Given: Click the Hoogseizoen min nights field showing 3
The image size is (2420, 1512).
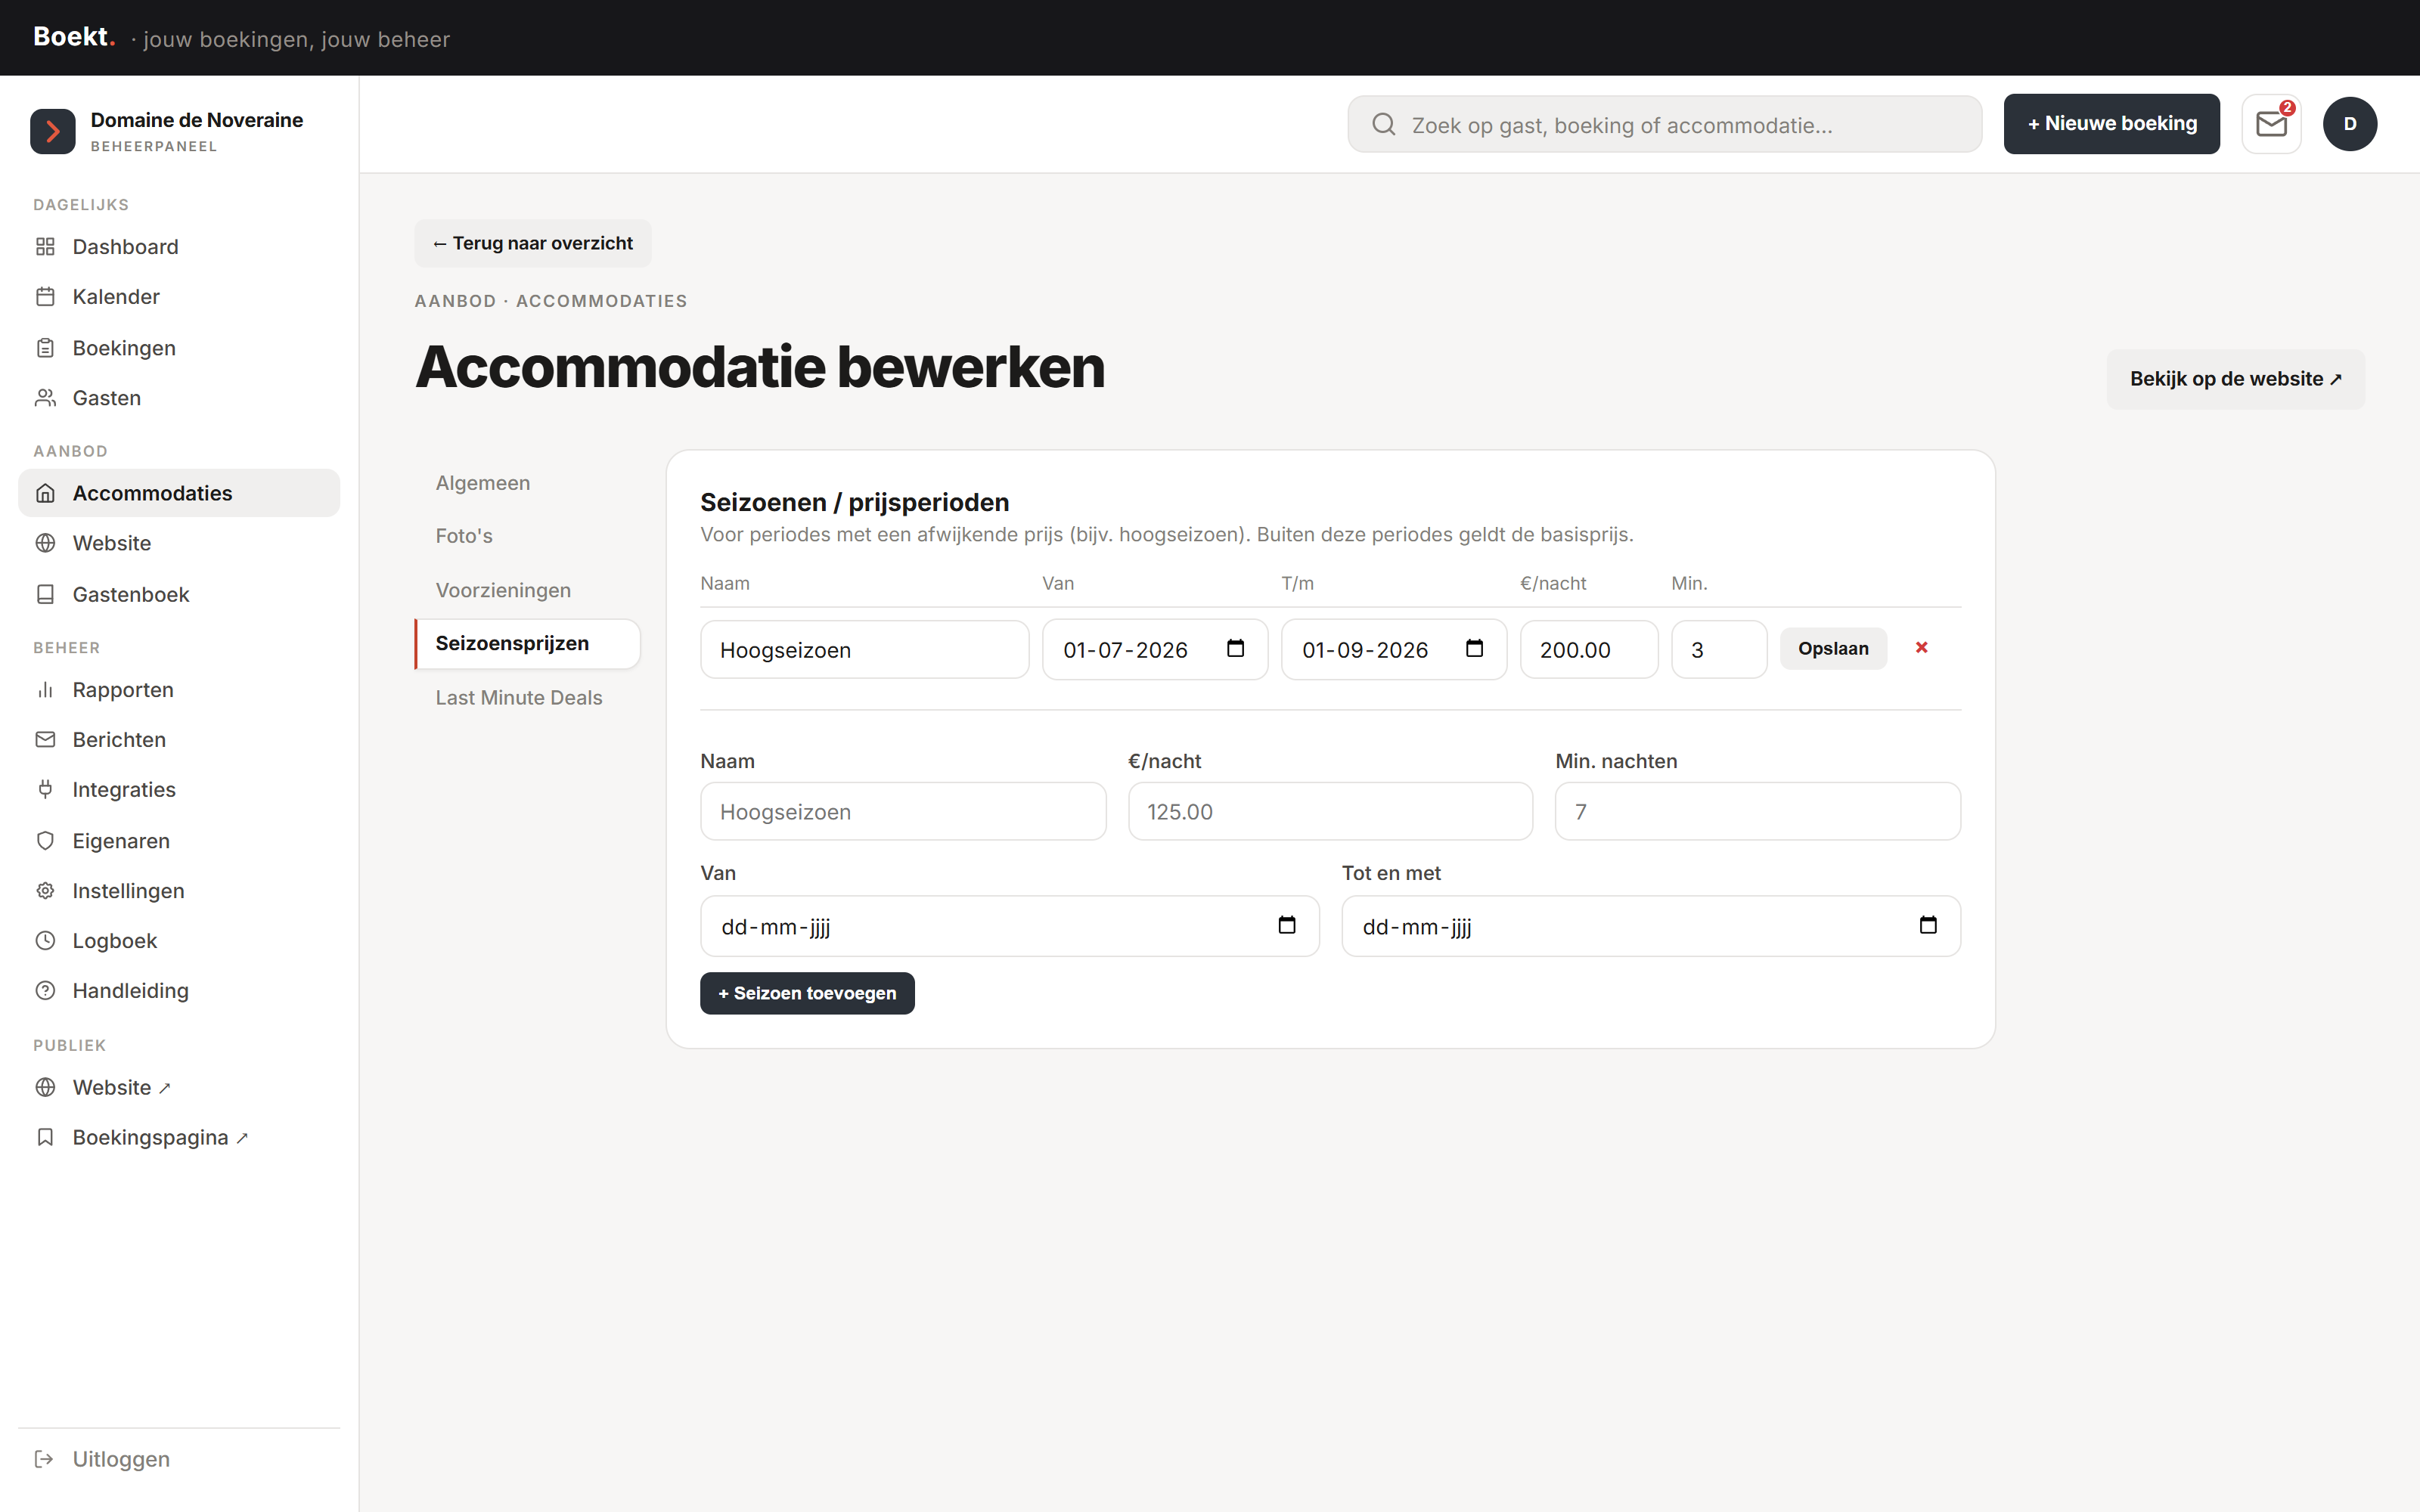Looking at the screenshot, I should pos(1718,649).
